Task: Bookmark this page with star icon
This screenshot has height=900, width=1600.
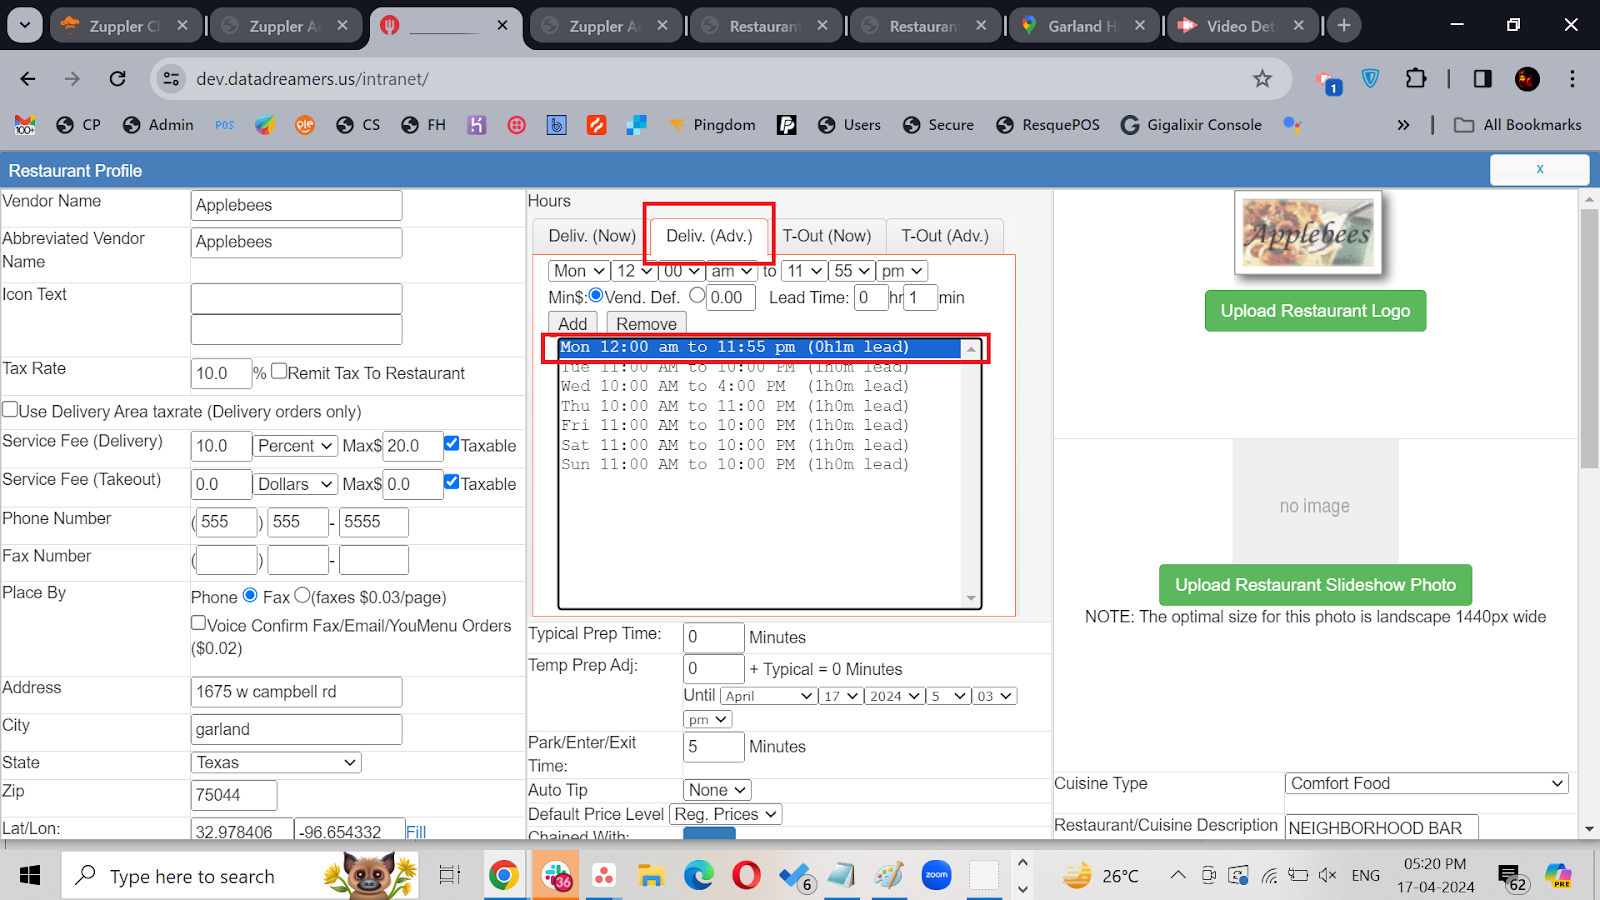Action: 1262,79
